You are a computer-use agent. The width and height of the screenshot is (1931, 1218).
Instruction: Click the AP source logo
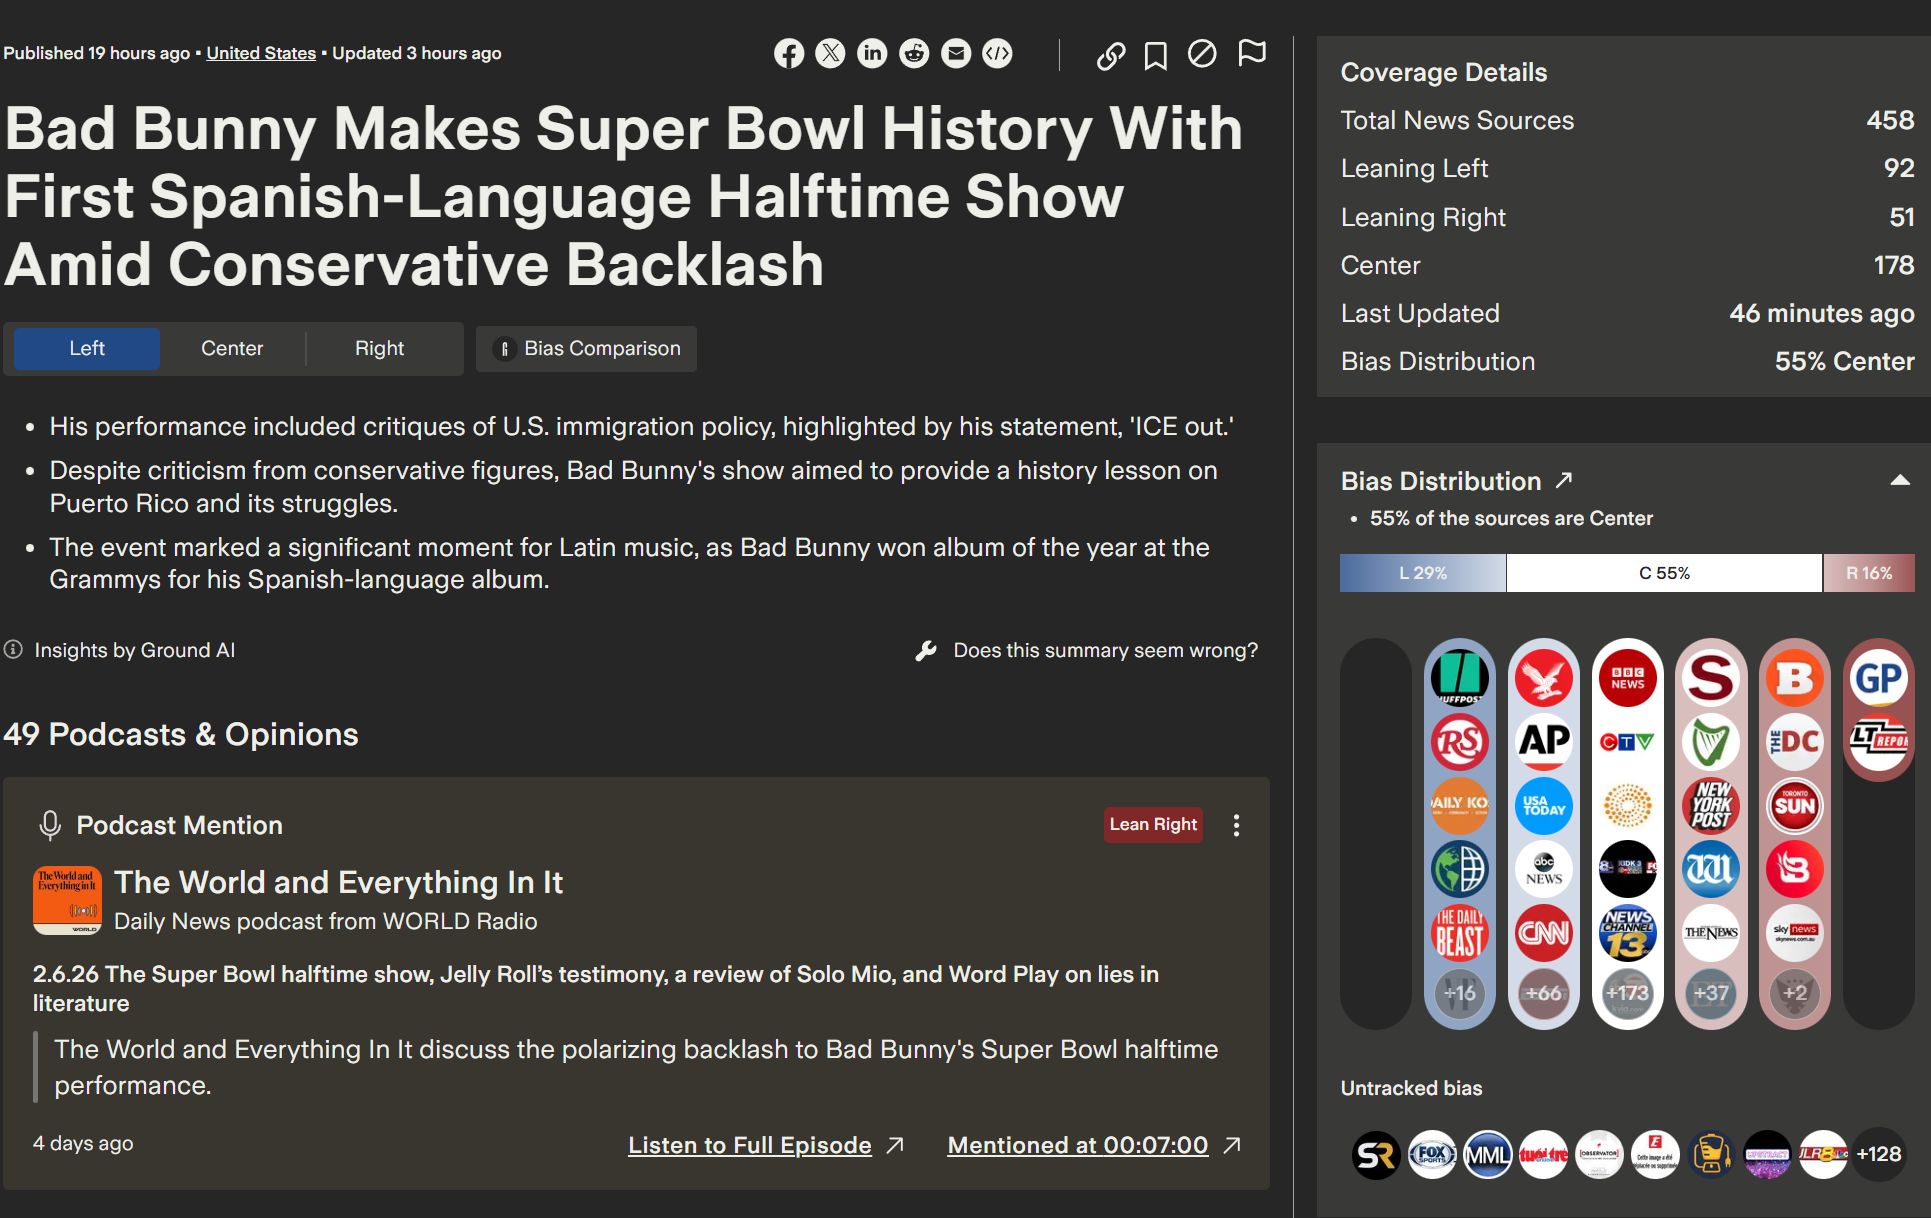pos(1543,741)
